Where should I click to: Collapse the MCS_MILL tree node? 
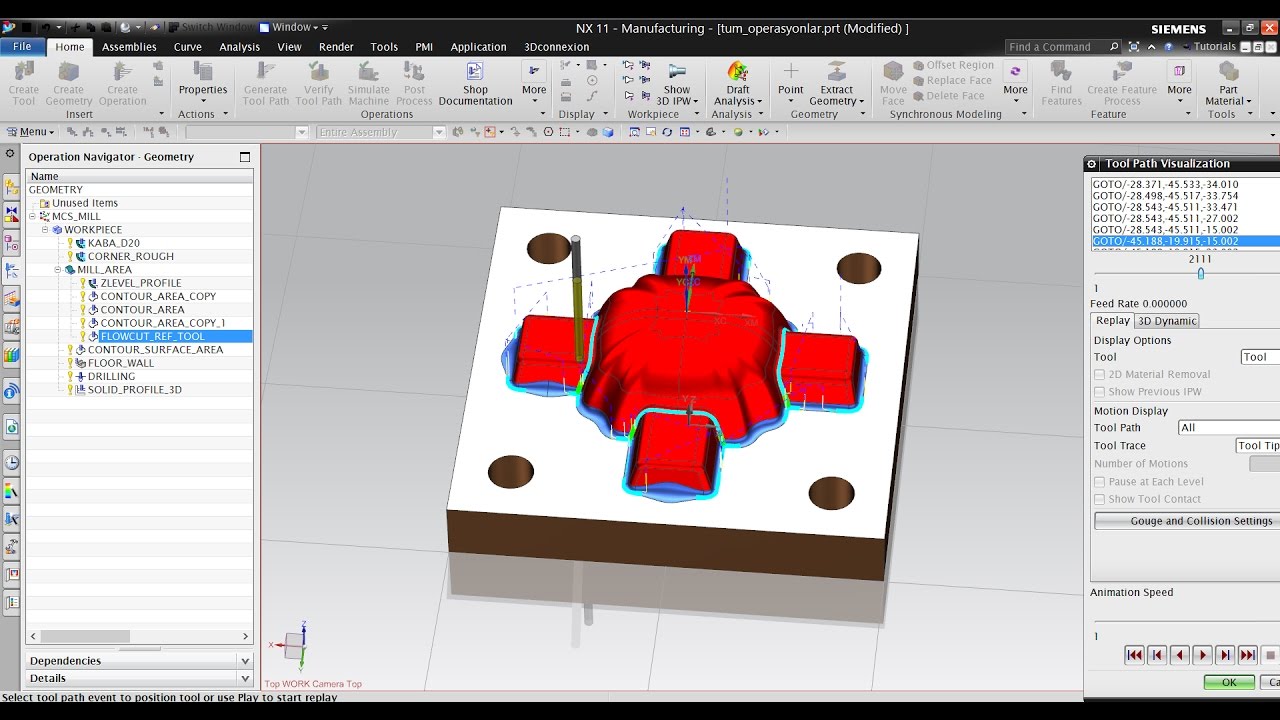coord(33,216)
